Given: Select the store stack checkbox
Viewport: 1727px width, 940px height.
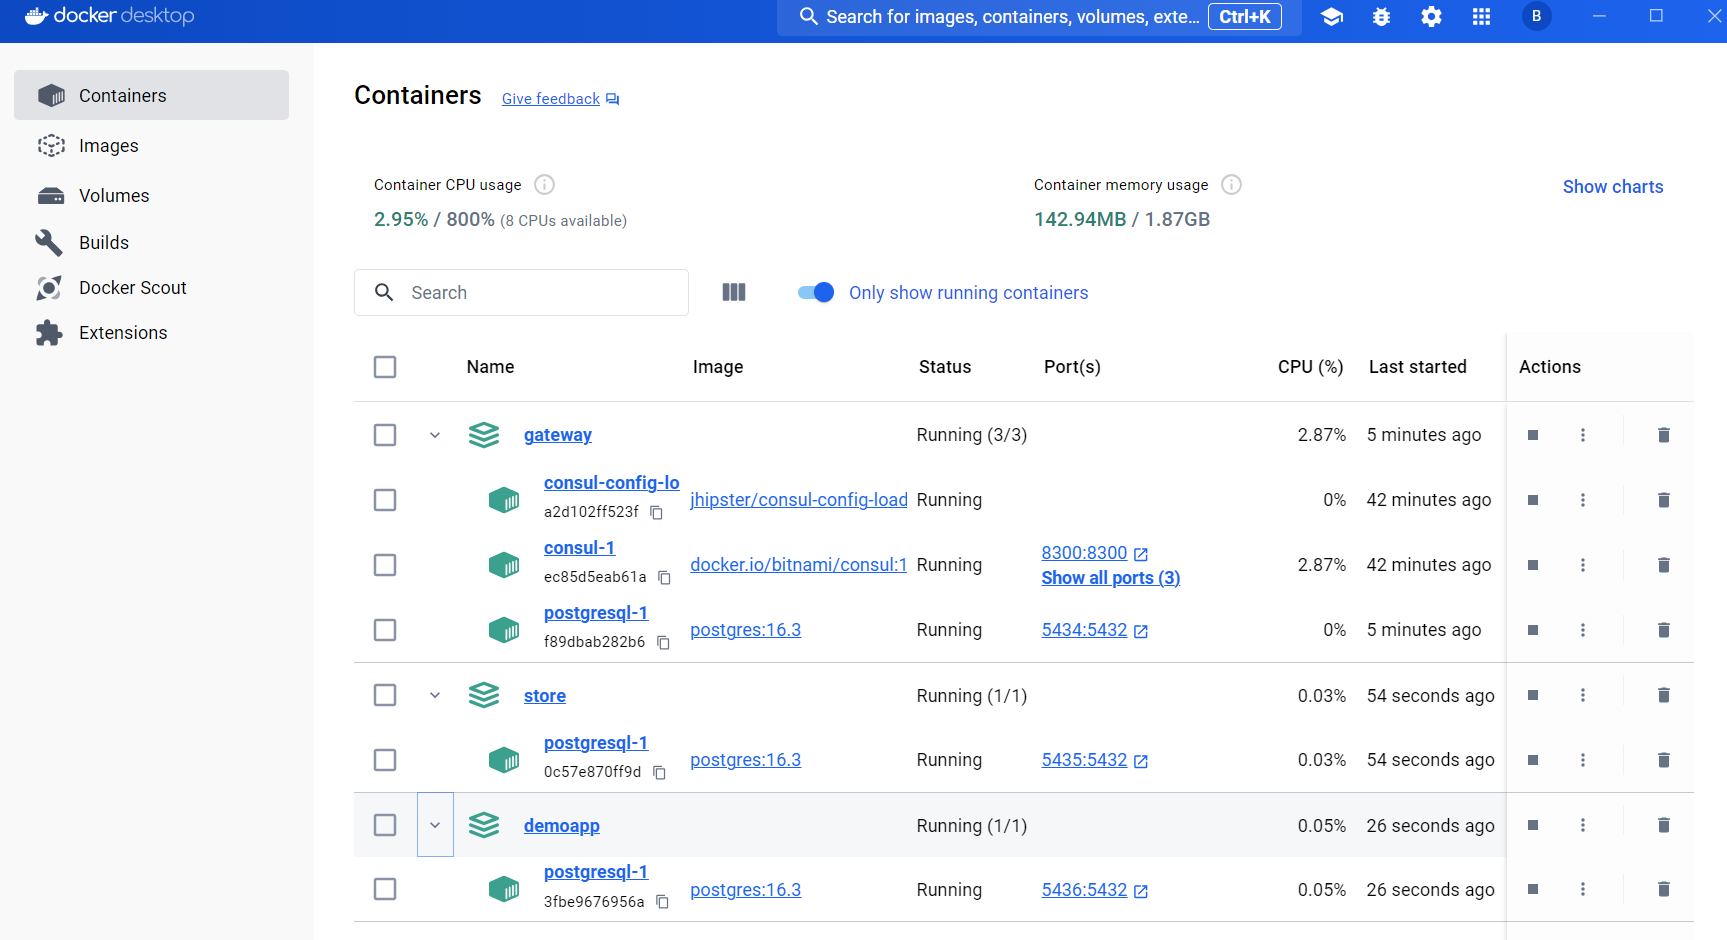Looking at the screenshot, I should pyautogui.click(x=385, y=695).
